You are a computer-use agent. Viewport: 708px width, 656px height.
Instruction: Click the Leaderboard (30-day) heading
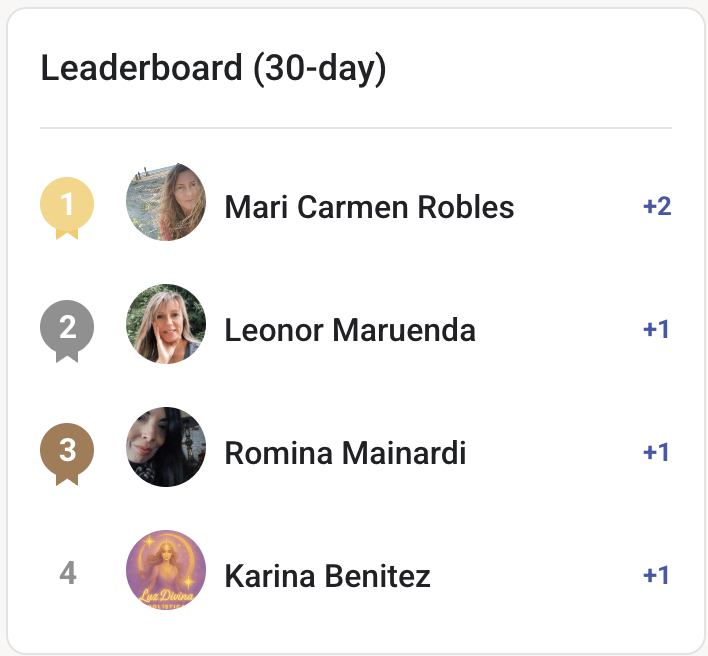point(213,69)
